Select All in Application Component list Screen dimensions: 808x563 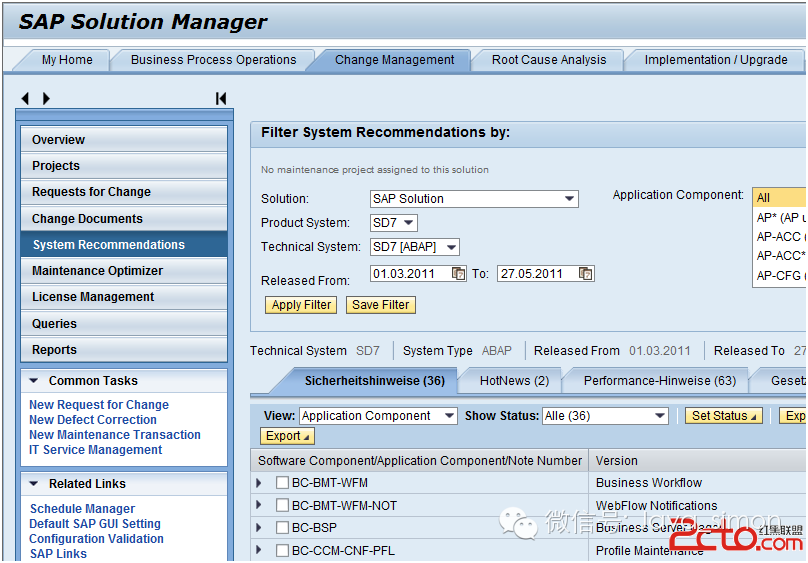point(780,198)
